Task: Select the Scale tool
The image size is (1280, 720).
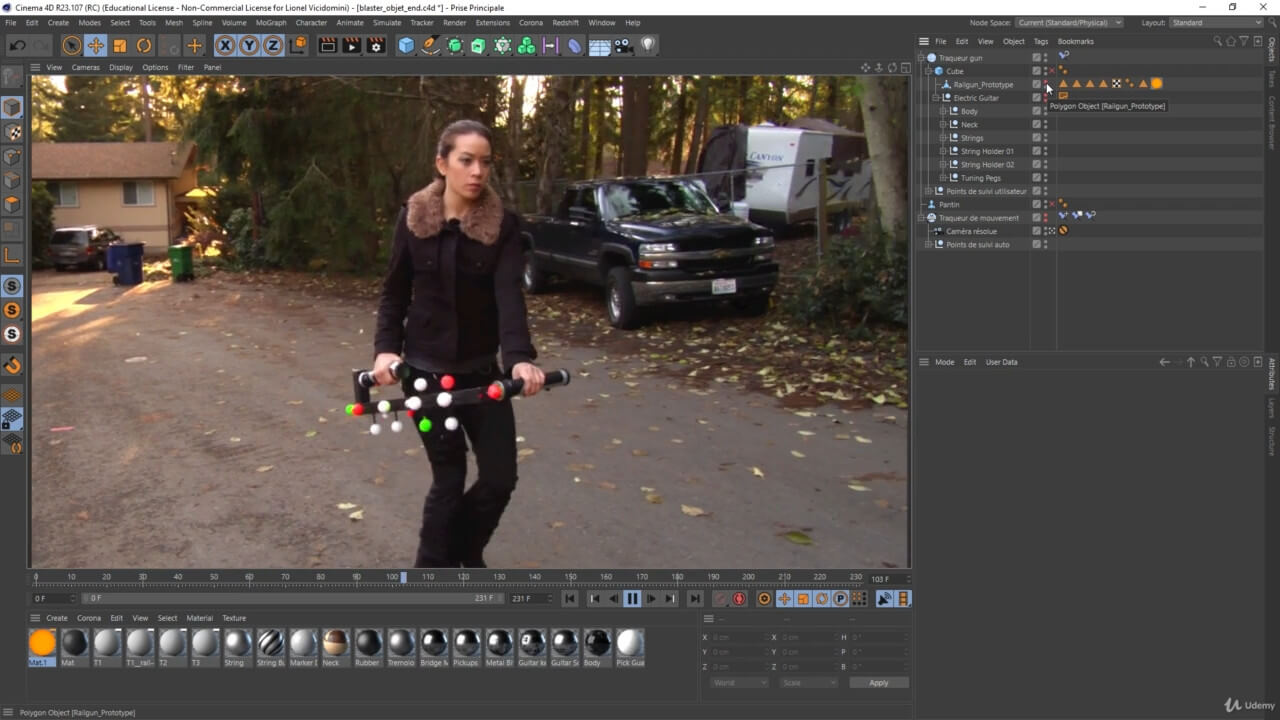Action: coord(120,45)
